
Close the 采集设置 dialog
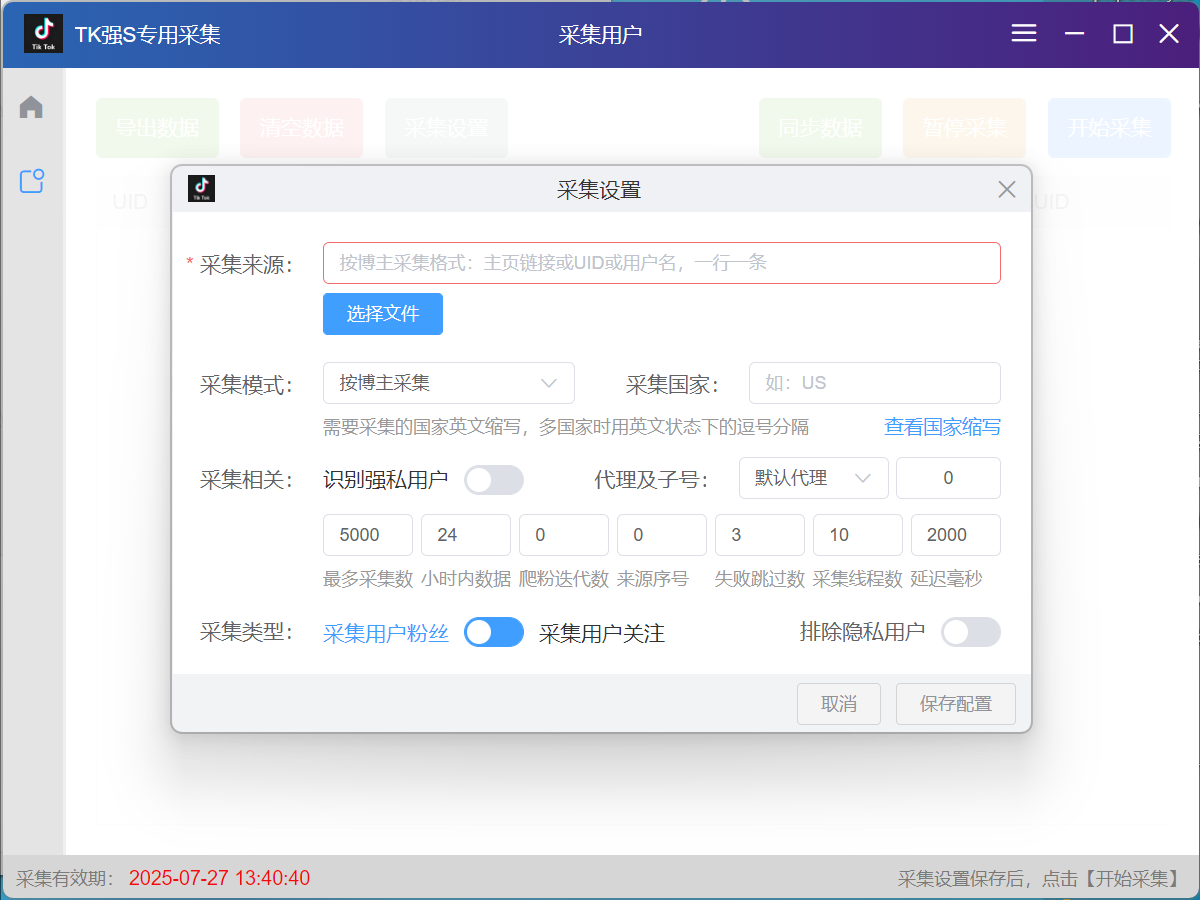coord(1007,189)
